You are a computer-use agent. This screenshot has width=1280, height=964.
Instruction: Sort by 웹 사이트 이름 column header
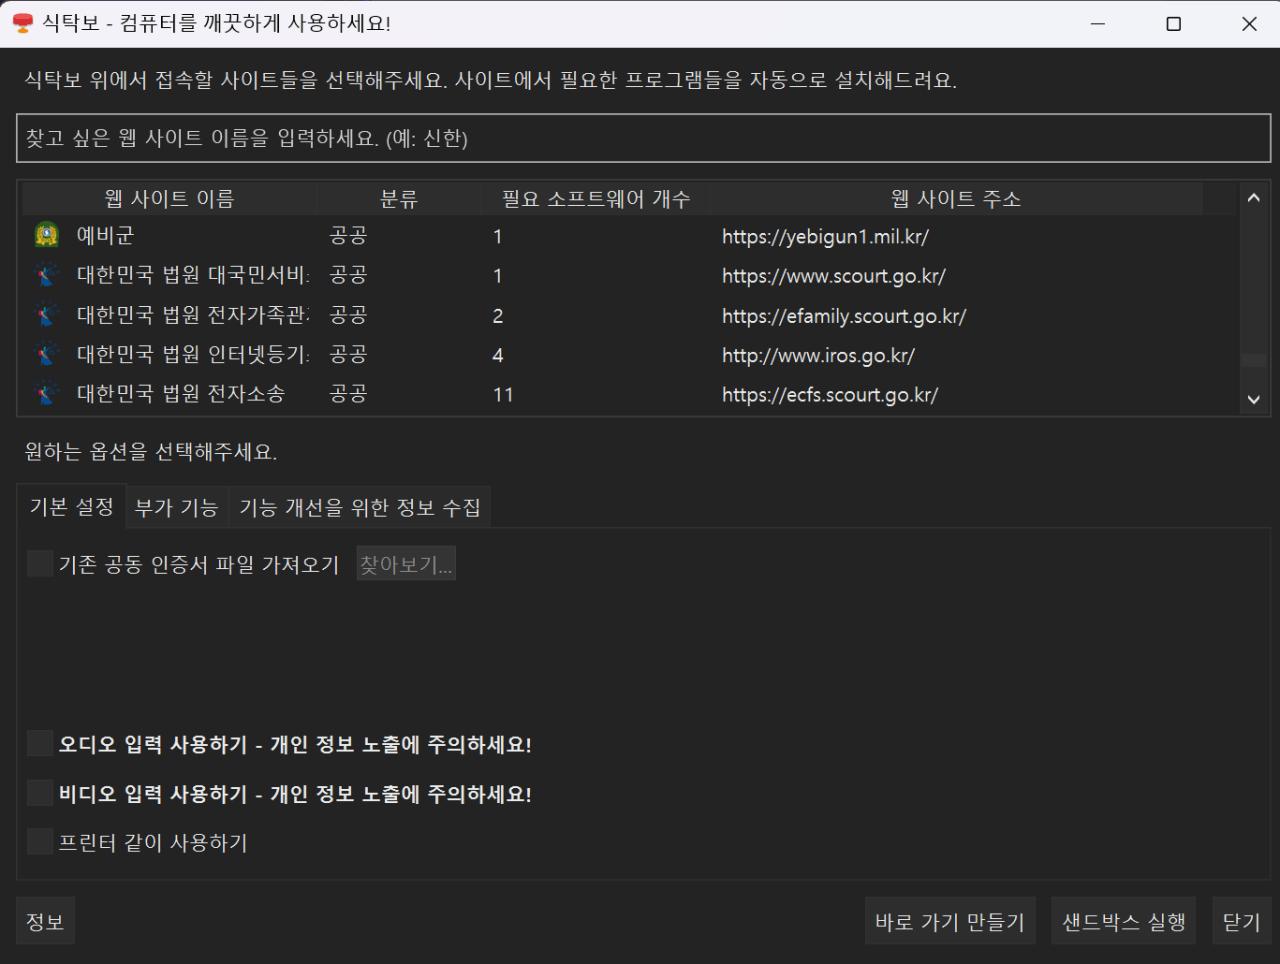tap(169, 199)
